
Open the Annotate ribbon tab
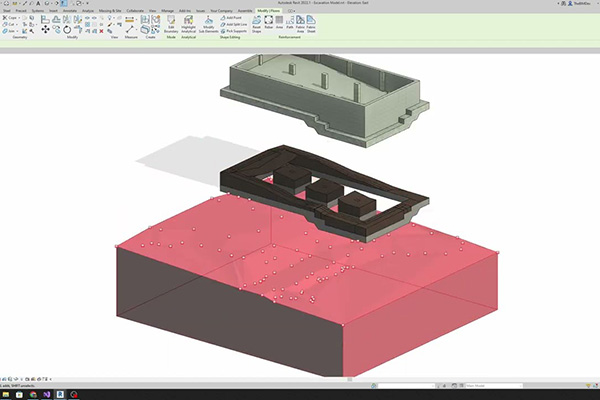[70, 11]
